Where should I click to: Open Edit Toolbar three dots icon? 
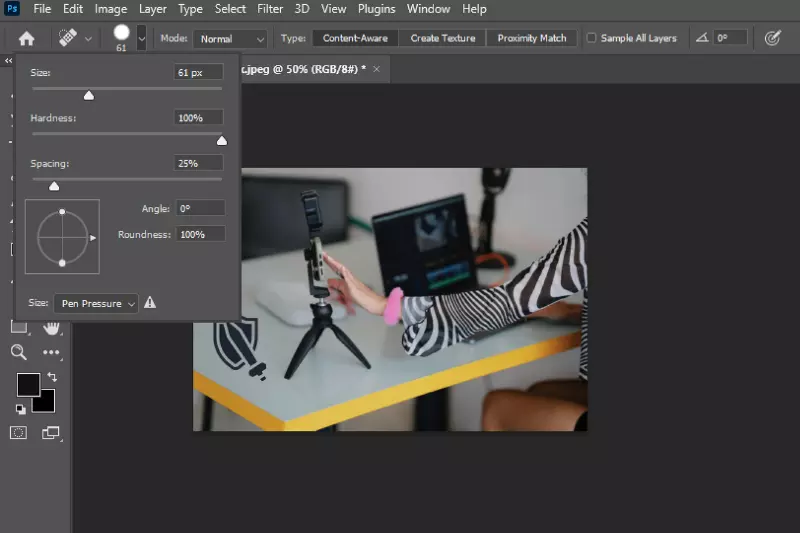coord(51,352)
